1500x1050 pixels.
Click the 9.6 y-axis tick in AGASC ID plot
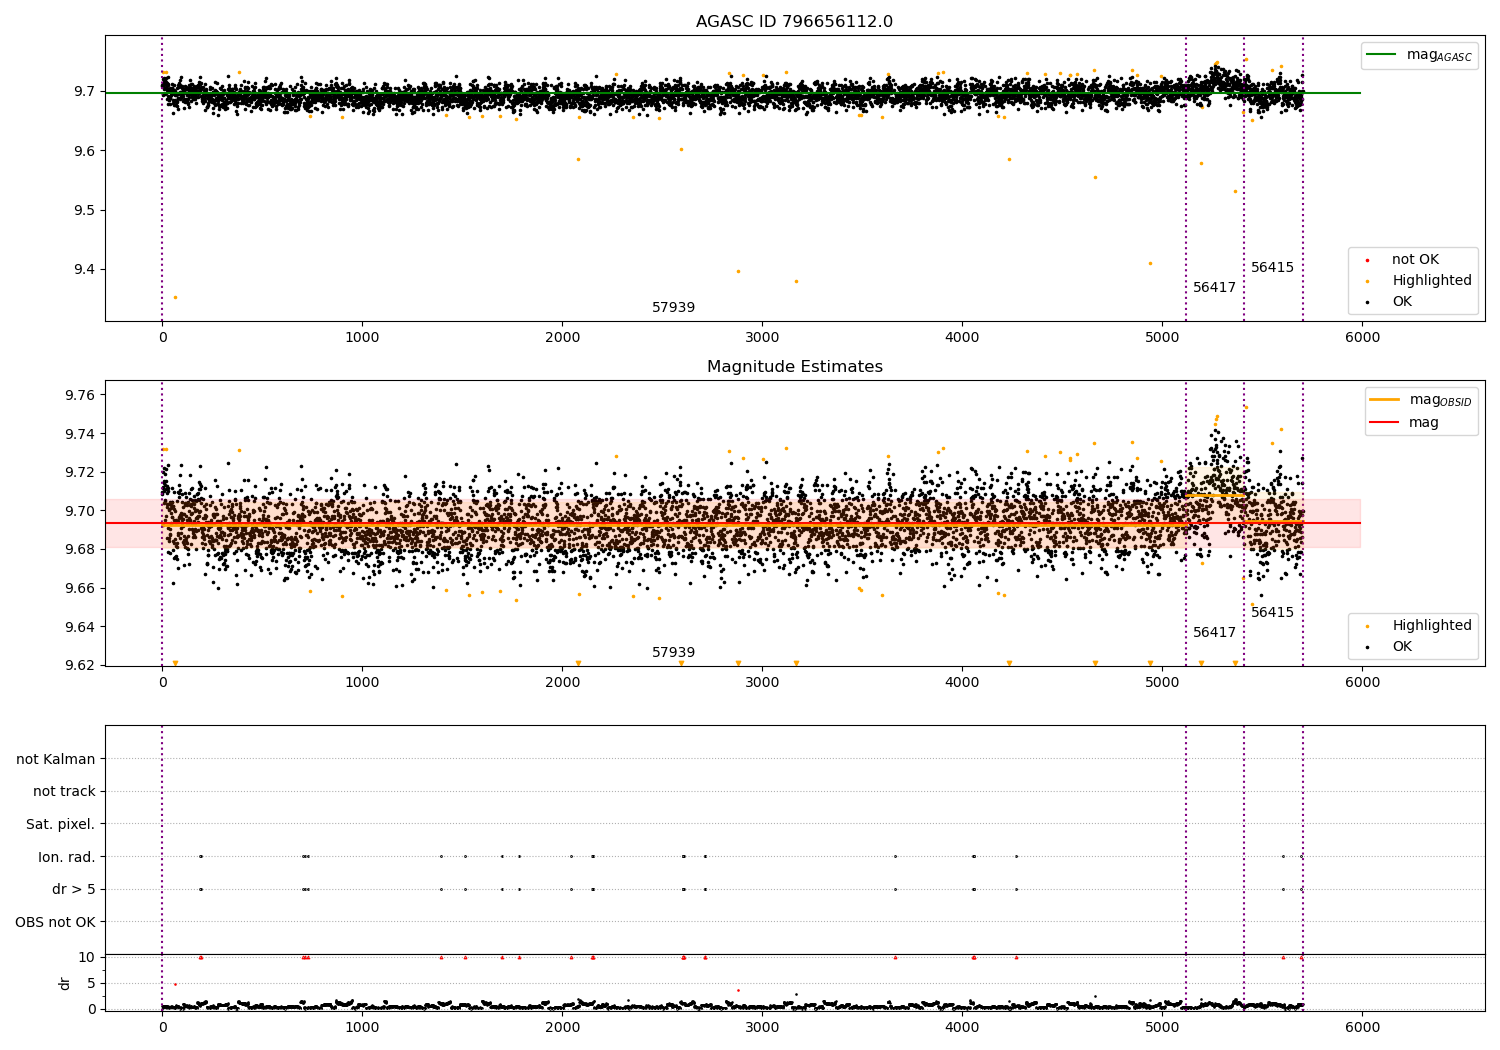pyautogui.click(x=83, y=151)
